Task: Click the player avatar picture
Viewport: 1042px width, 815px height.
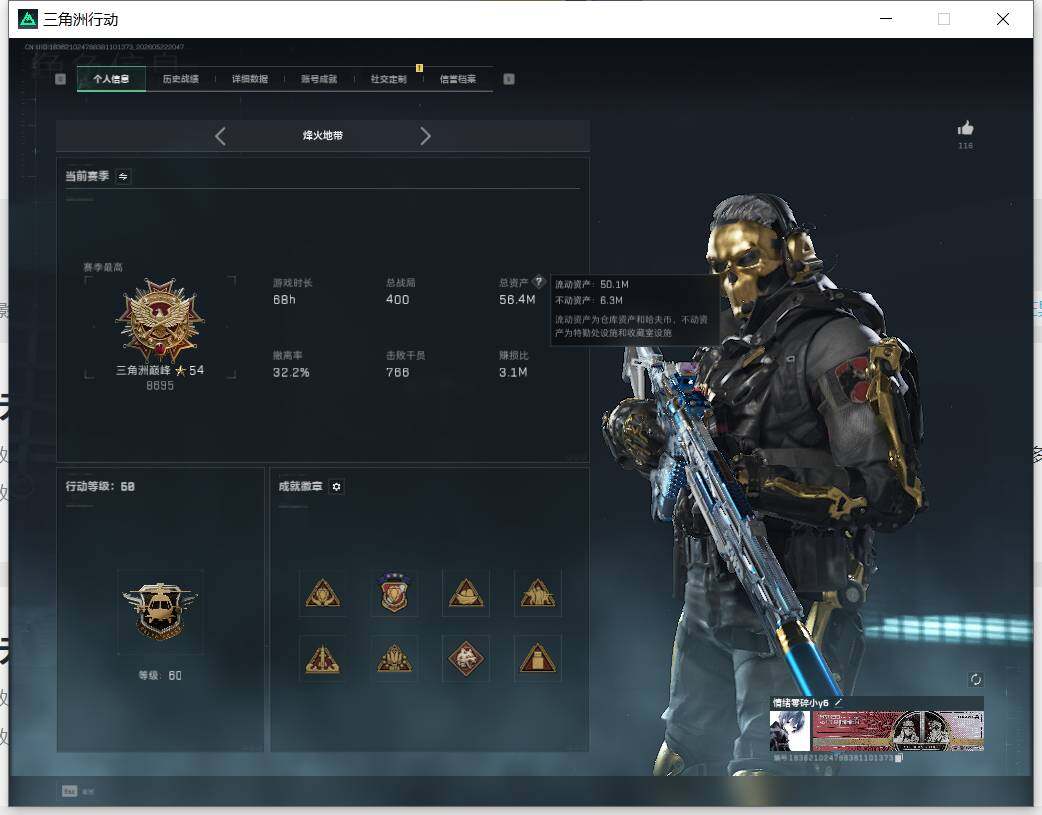Action: 789,731
